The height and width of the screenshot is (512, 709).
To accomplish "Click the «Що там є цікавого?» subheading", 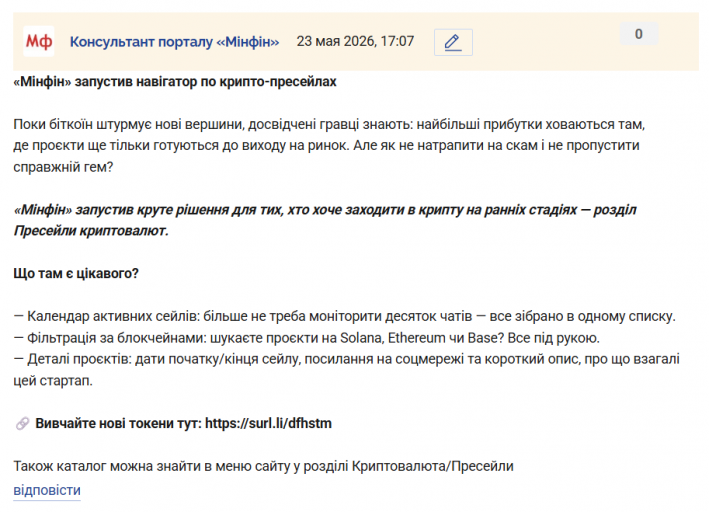I will coord(76,274).
